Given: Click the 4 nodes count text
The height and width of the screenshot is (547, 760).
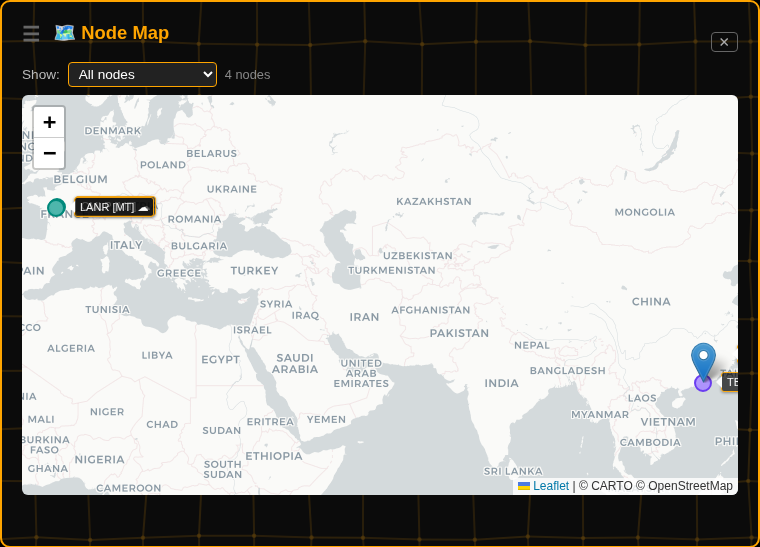Looking at the screenshot, I should (x=247, y=75).
